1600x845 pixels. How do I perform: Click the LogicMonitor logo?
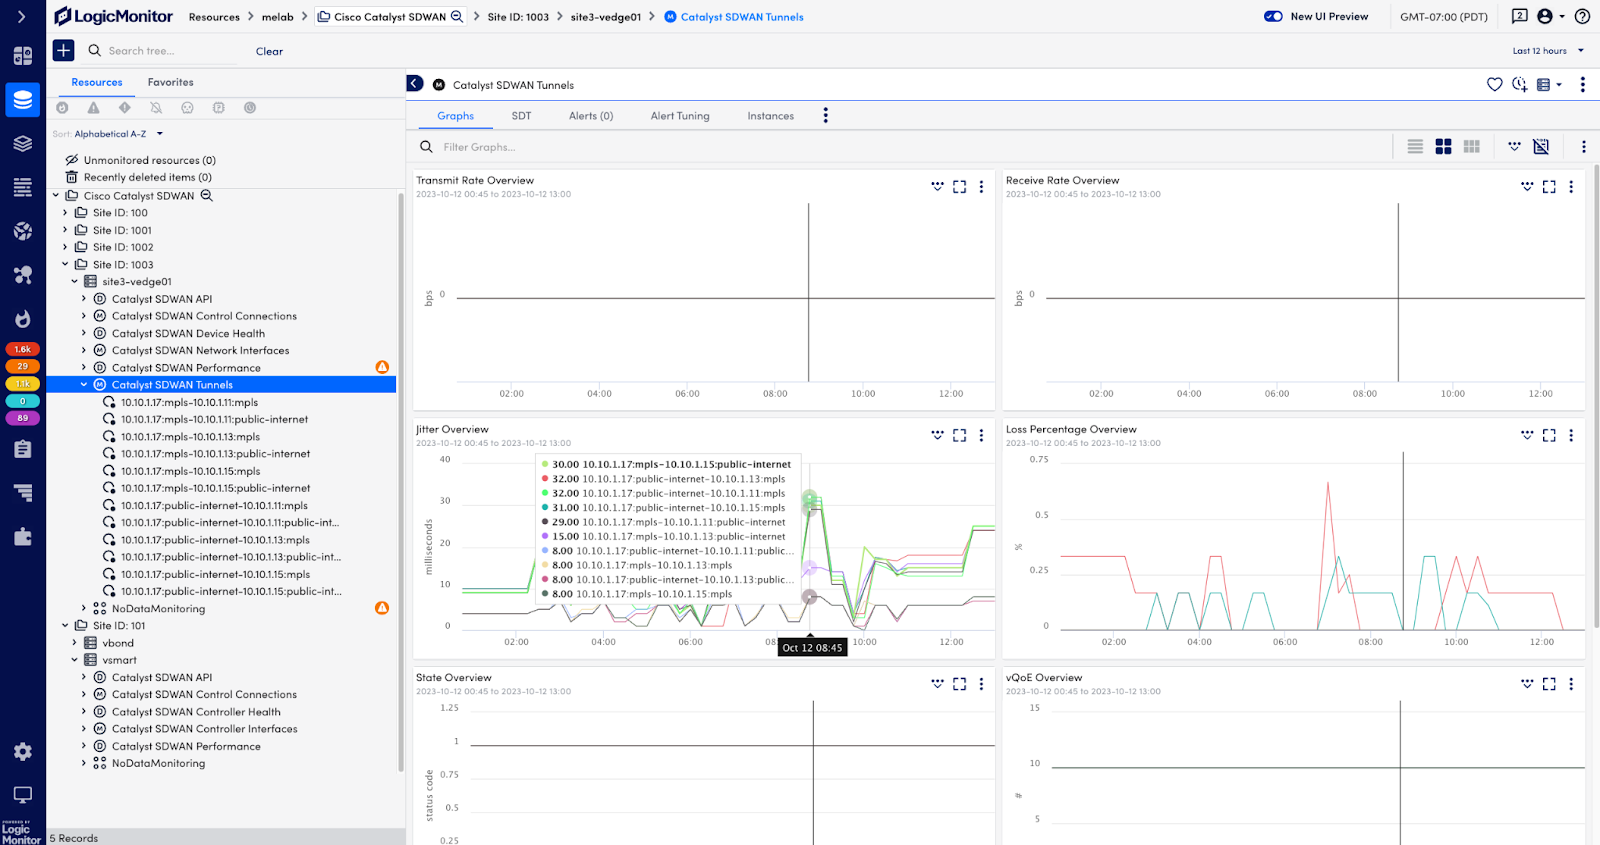coord(113,16)
